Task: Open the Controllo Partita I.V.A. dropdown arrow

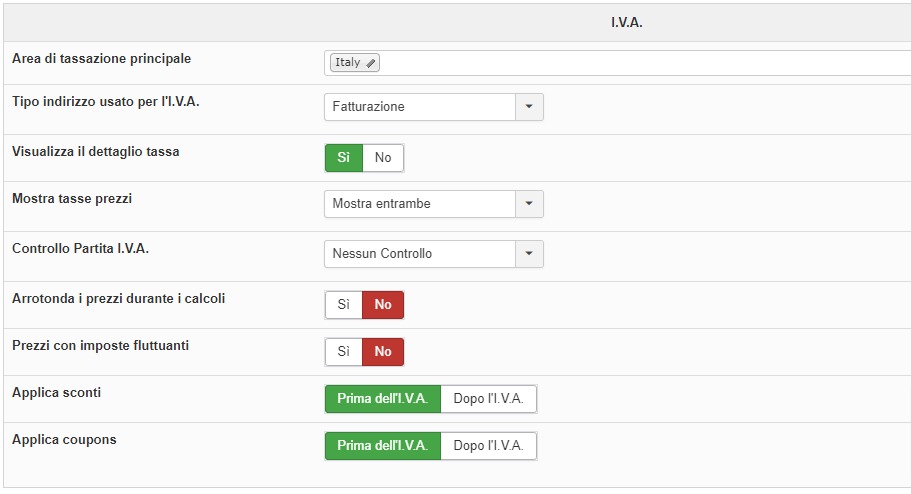Action: click(529, 254)
